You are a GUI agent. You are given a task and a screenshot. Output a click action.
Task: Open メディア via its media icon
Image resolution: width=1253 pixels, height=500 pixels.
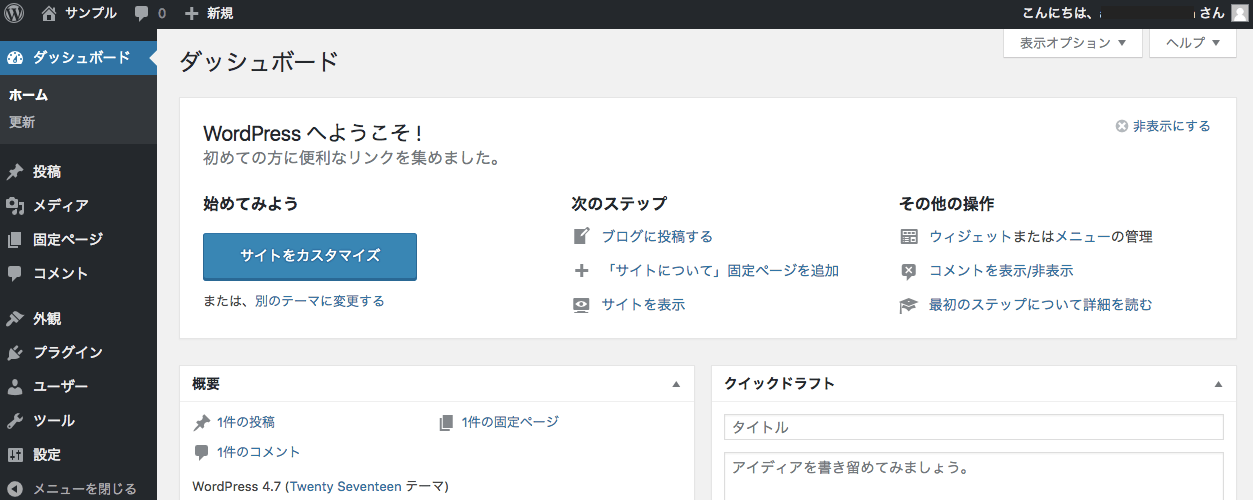click(15, 206)
